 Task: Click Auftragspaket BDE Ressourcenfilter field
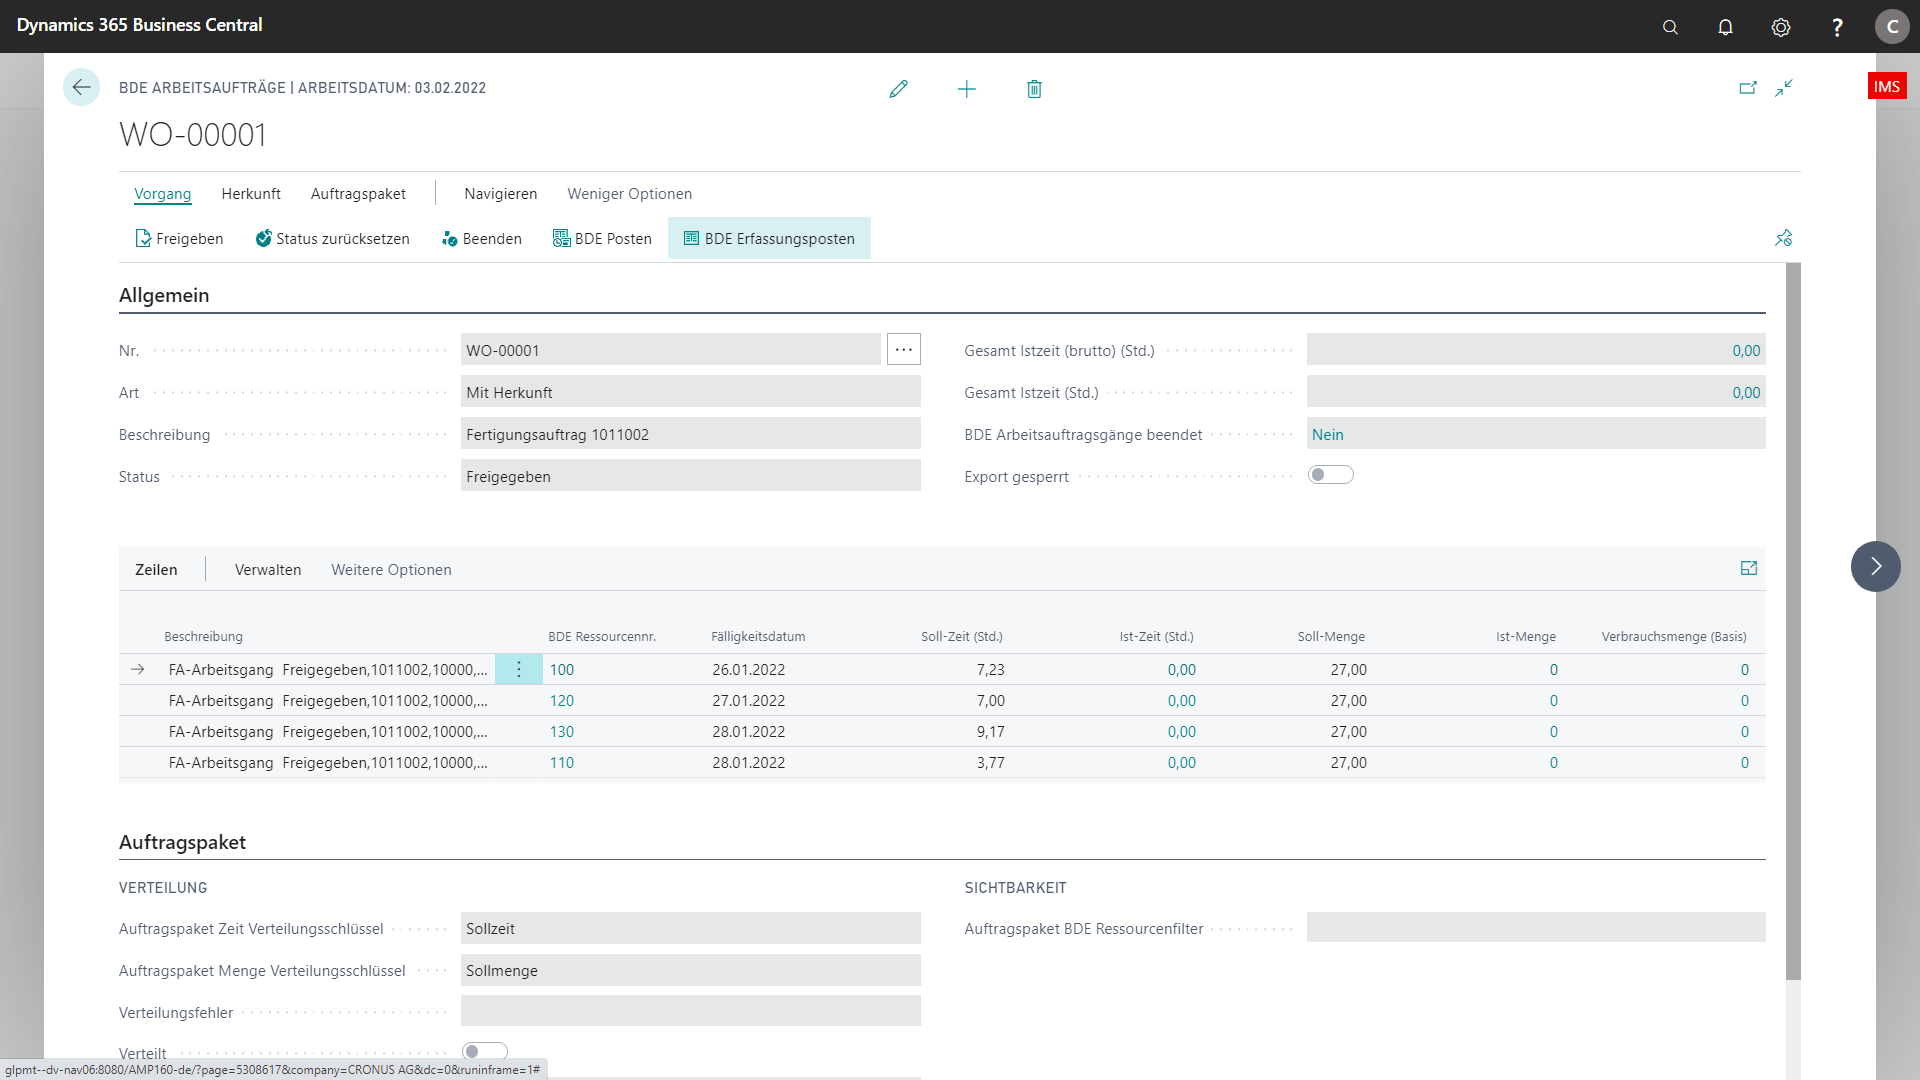pos(1536,928)
